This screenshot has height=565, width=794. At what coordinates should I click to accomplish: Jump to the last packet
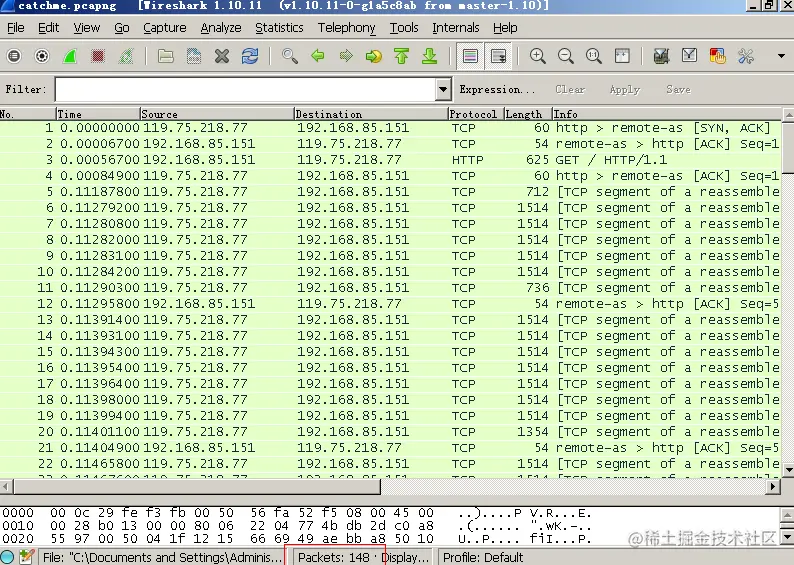429,56
